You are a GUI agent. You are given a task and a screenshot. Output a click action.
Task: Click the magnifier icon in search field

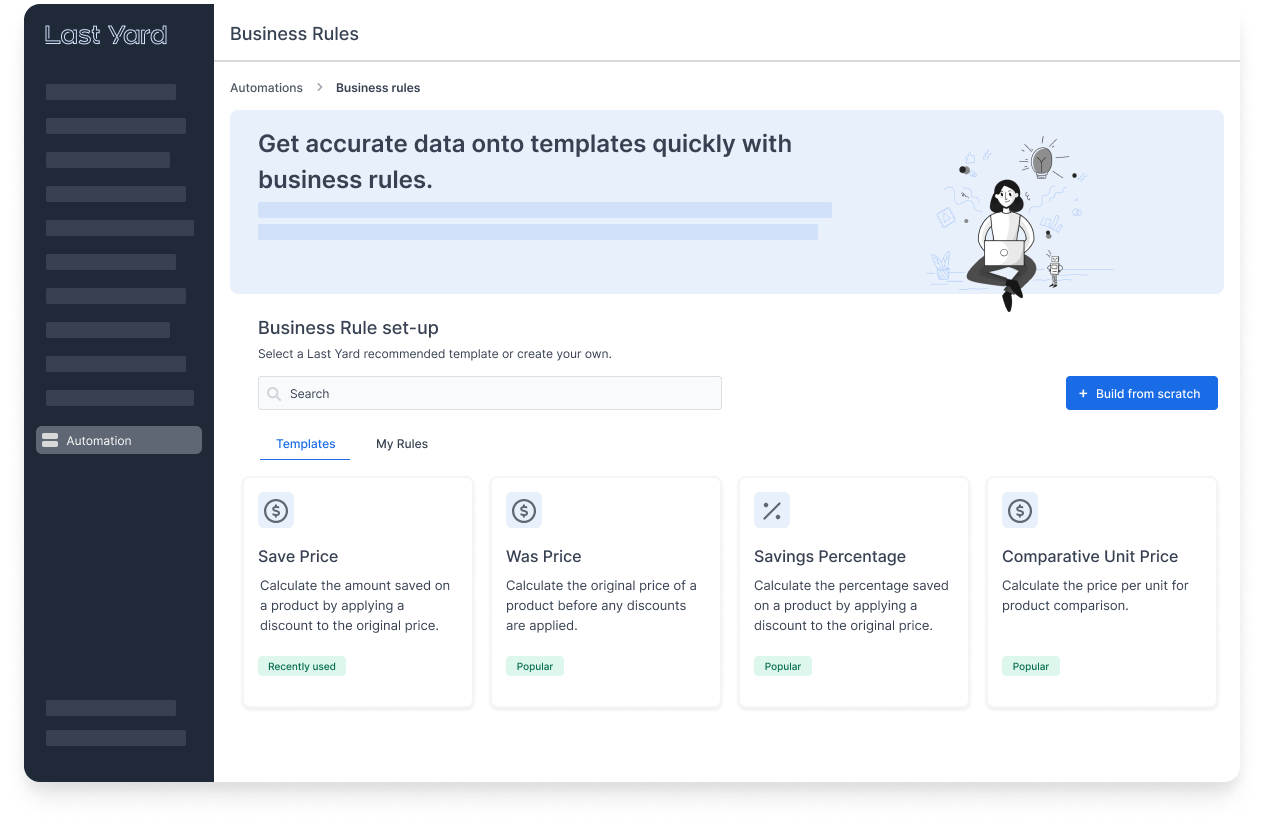(274, 394)
